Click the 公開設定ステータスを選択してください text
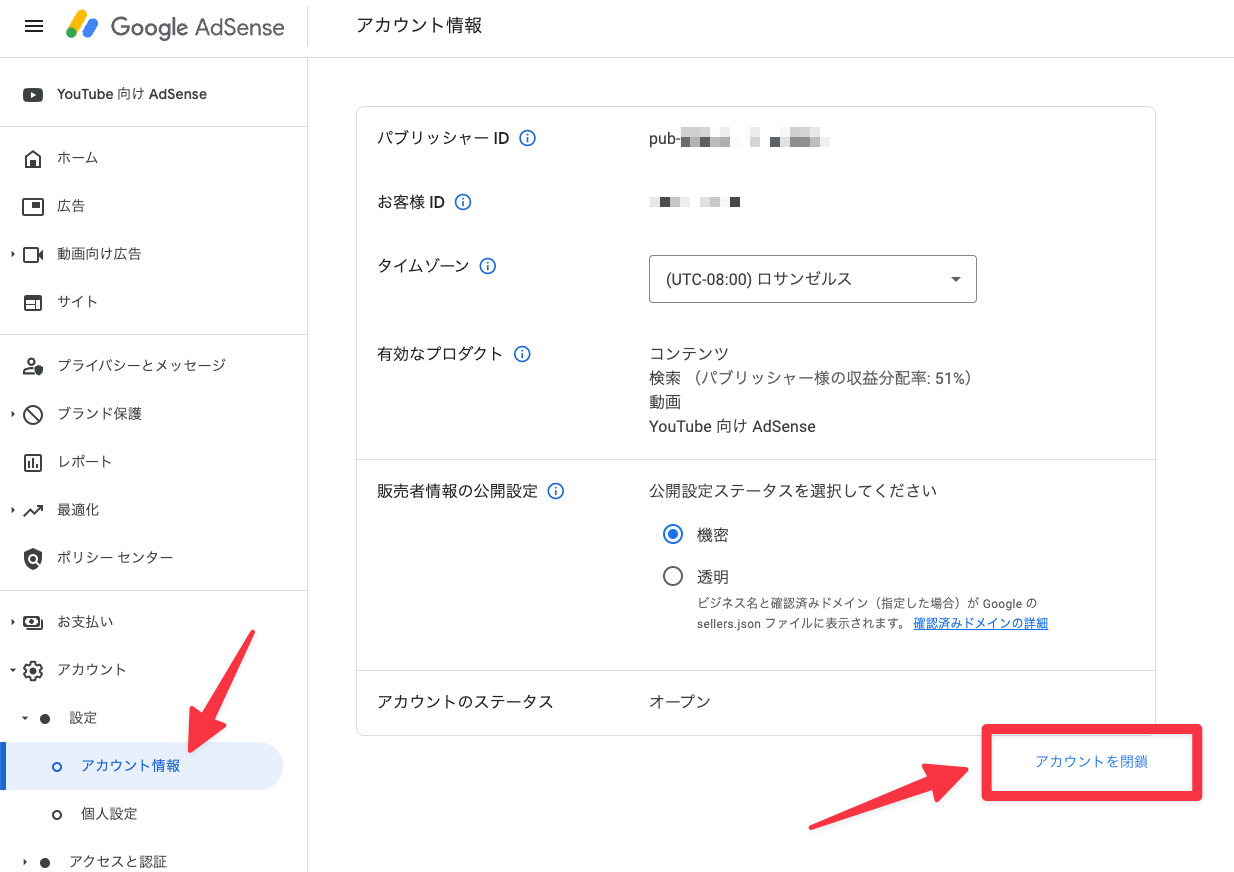Image resolution: width=1234 pixels, height=872 pixels. (794, 491)
